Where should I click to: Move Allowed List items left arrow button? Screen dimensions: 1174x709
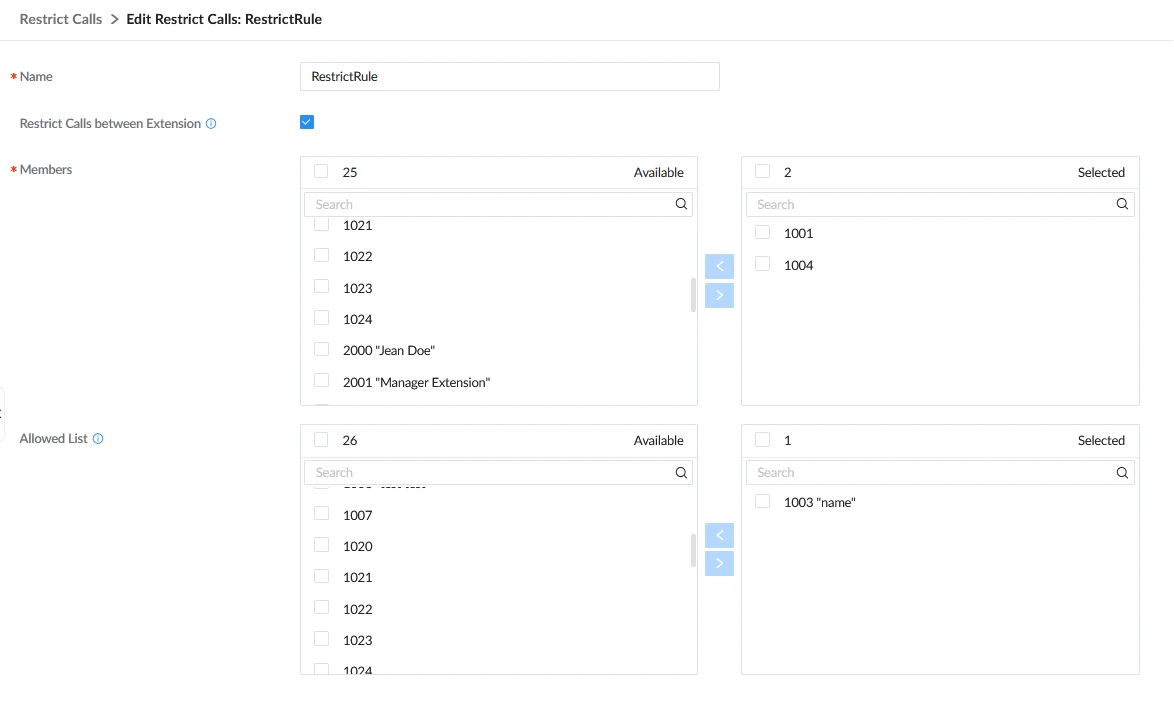click(719, 535)
